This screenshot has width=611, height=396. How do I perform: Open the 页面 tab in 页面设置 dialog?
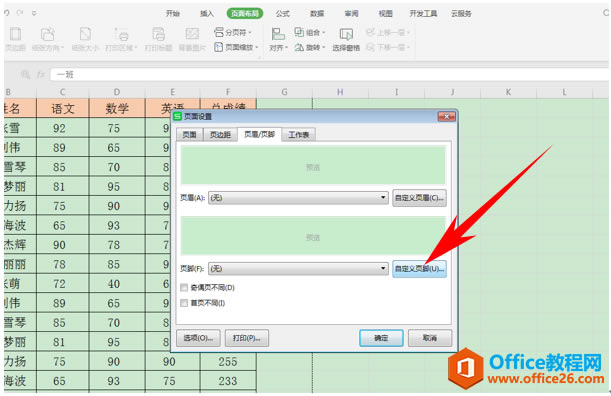(189, 135)
